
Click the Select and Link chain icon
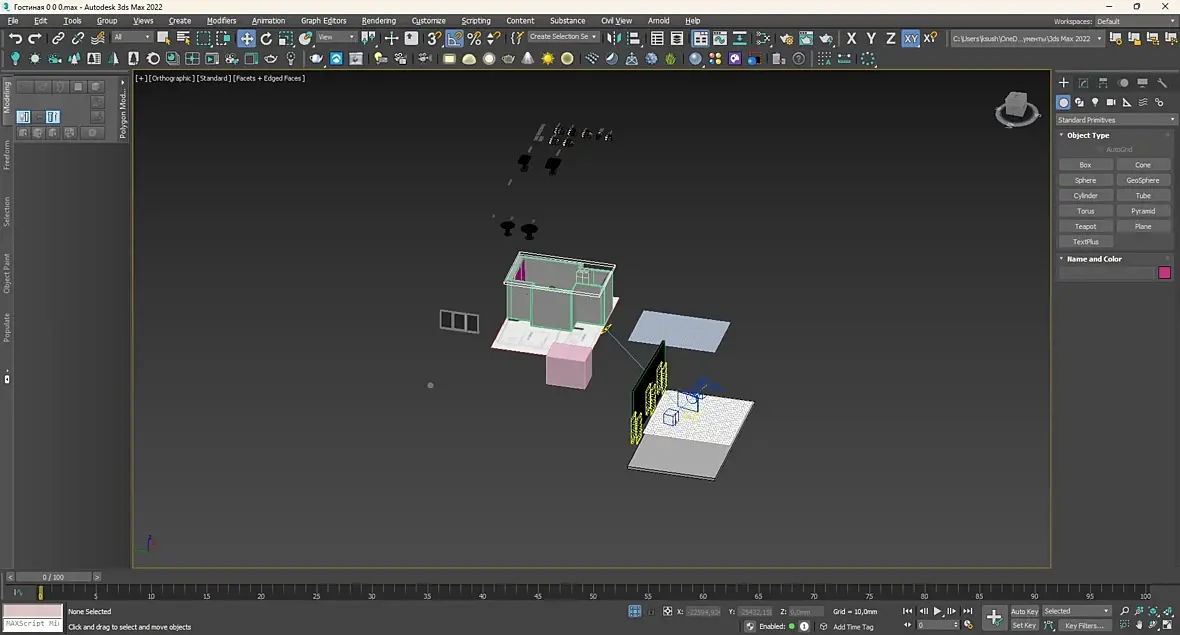58,38
